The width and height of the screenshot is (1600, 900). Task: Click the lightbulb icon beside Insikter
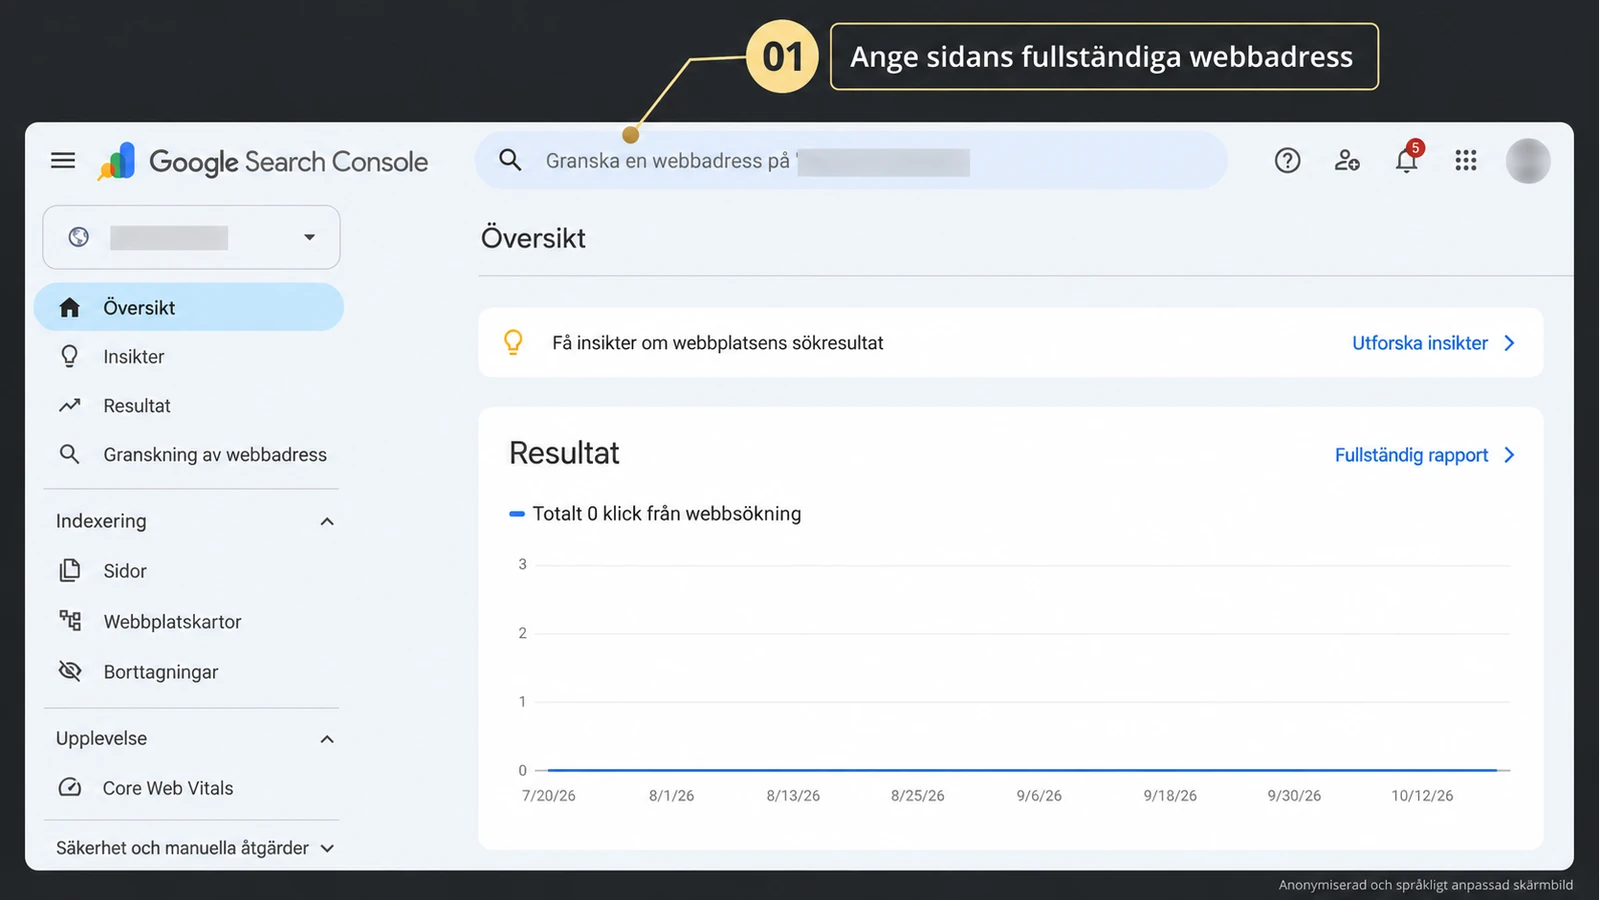click(x=69, y=356)
